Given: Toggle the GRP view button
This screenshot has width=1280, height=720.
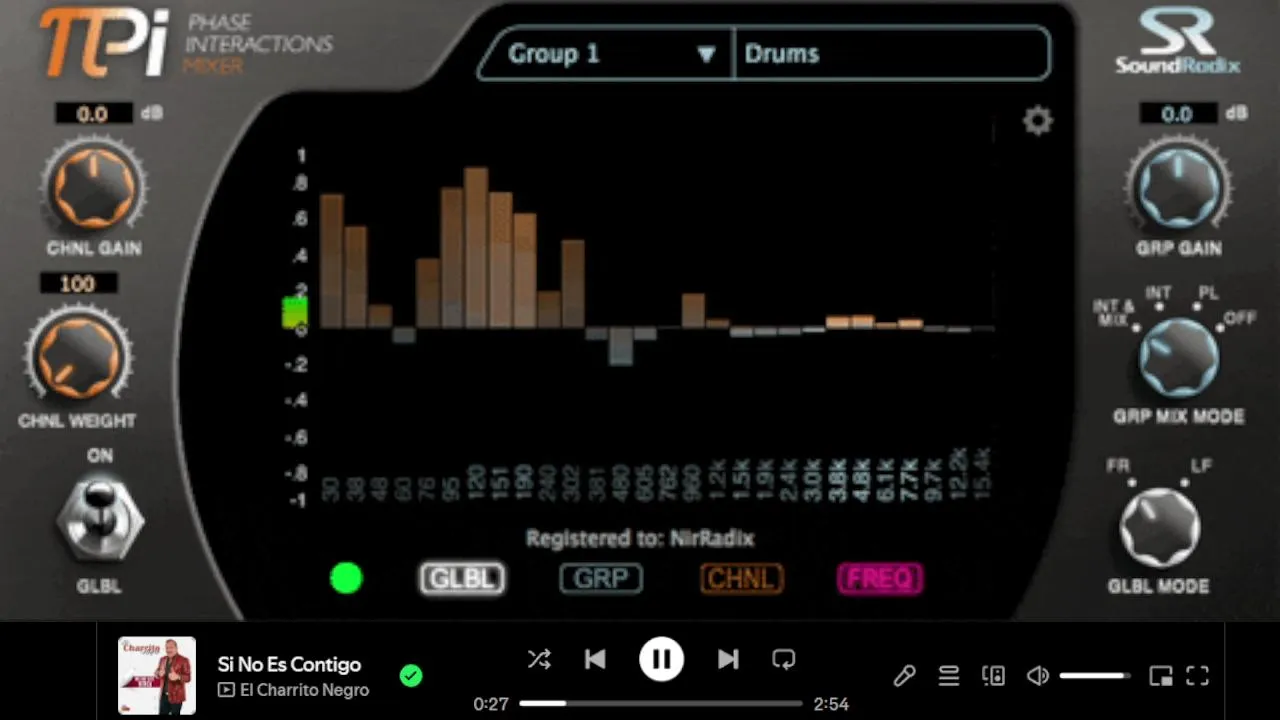Looking at the screenshot, I should click(x=601, y=578).
